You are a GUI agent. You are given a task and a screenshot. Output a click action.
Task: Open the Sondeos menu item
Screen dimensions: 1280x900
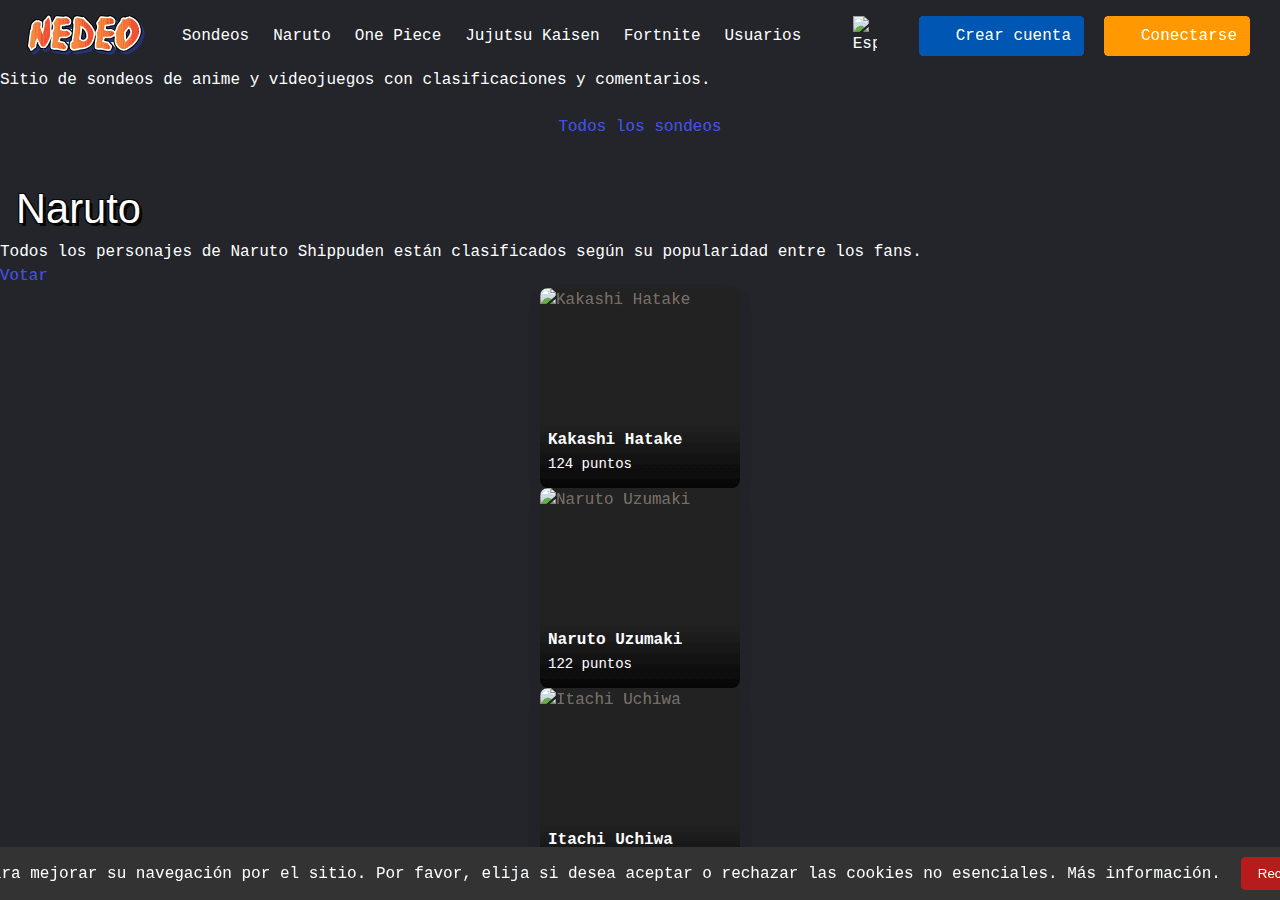215,35
